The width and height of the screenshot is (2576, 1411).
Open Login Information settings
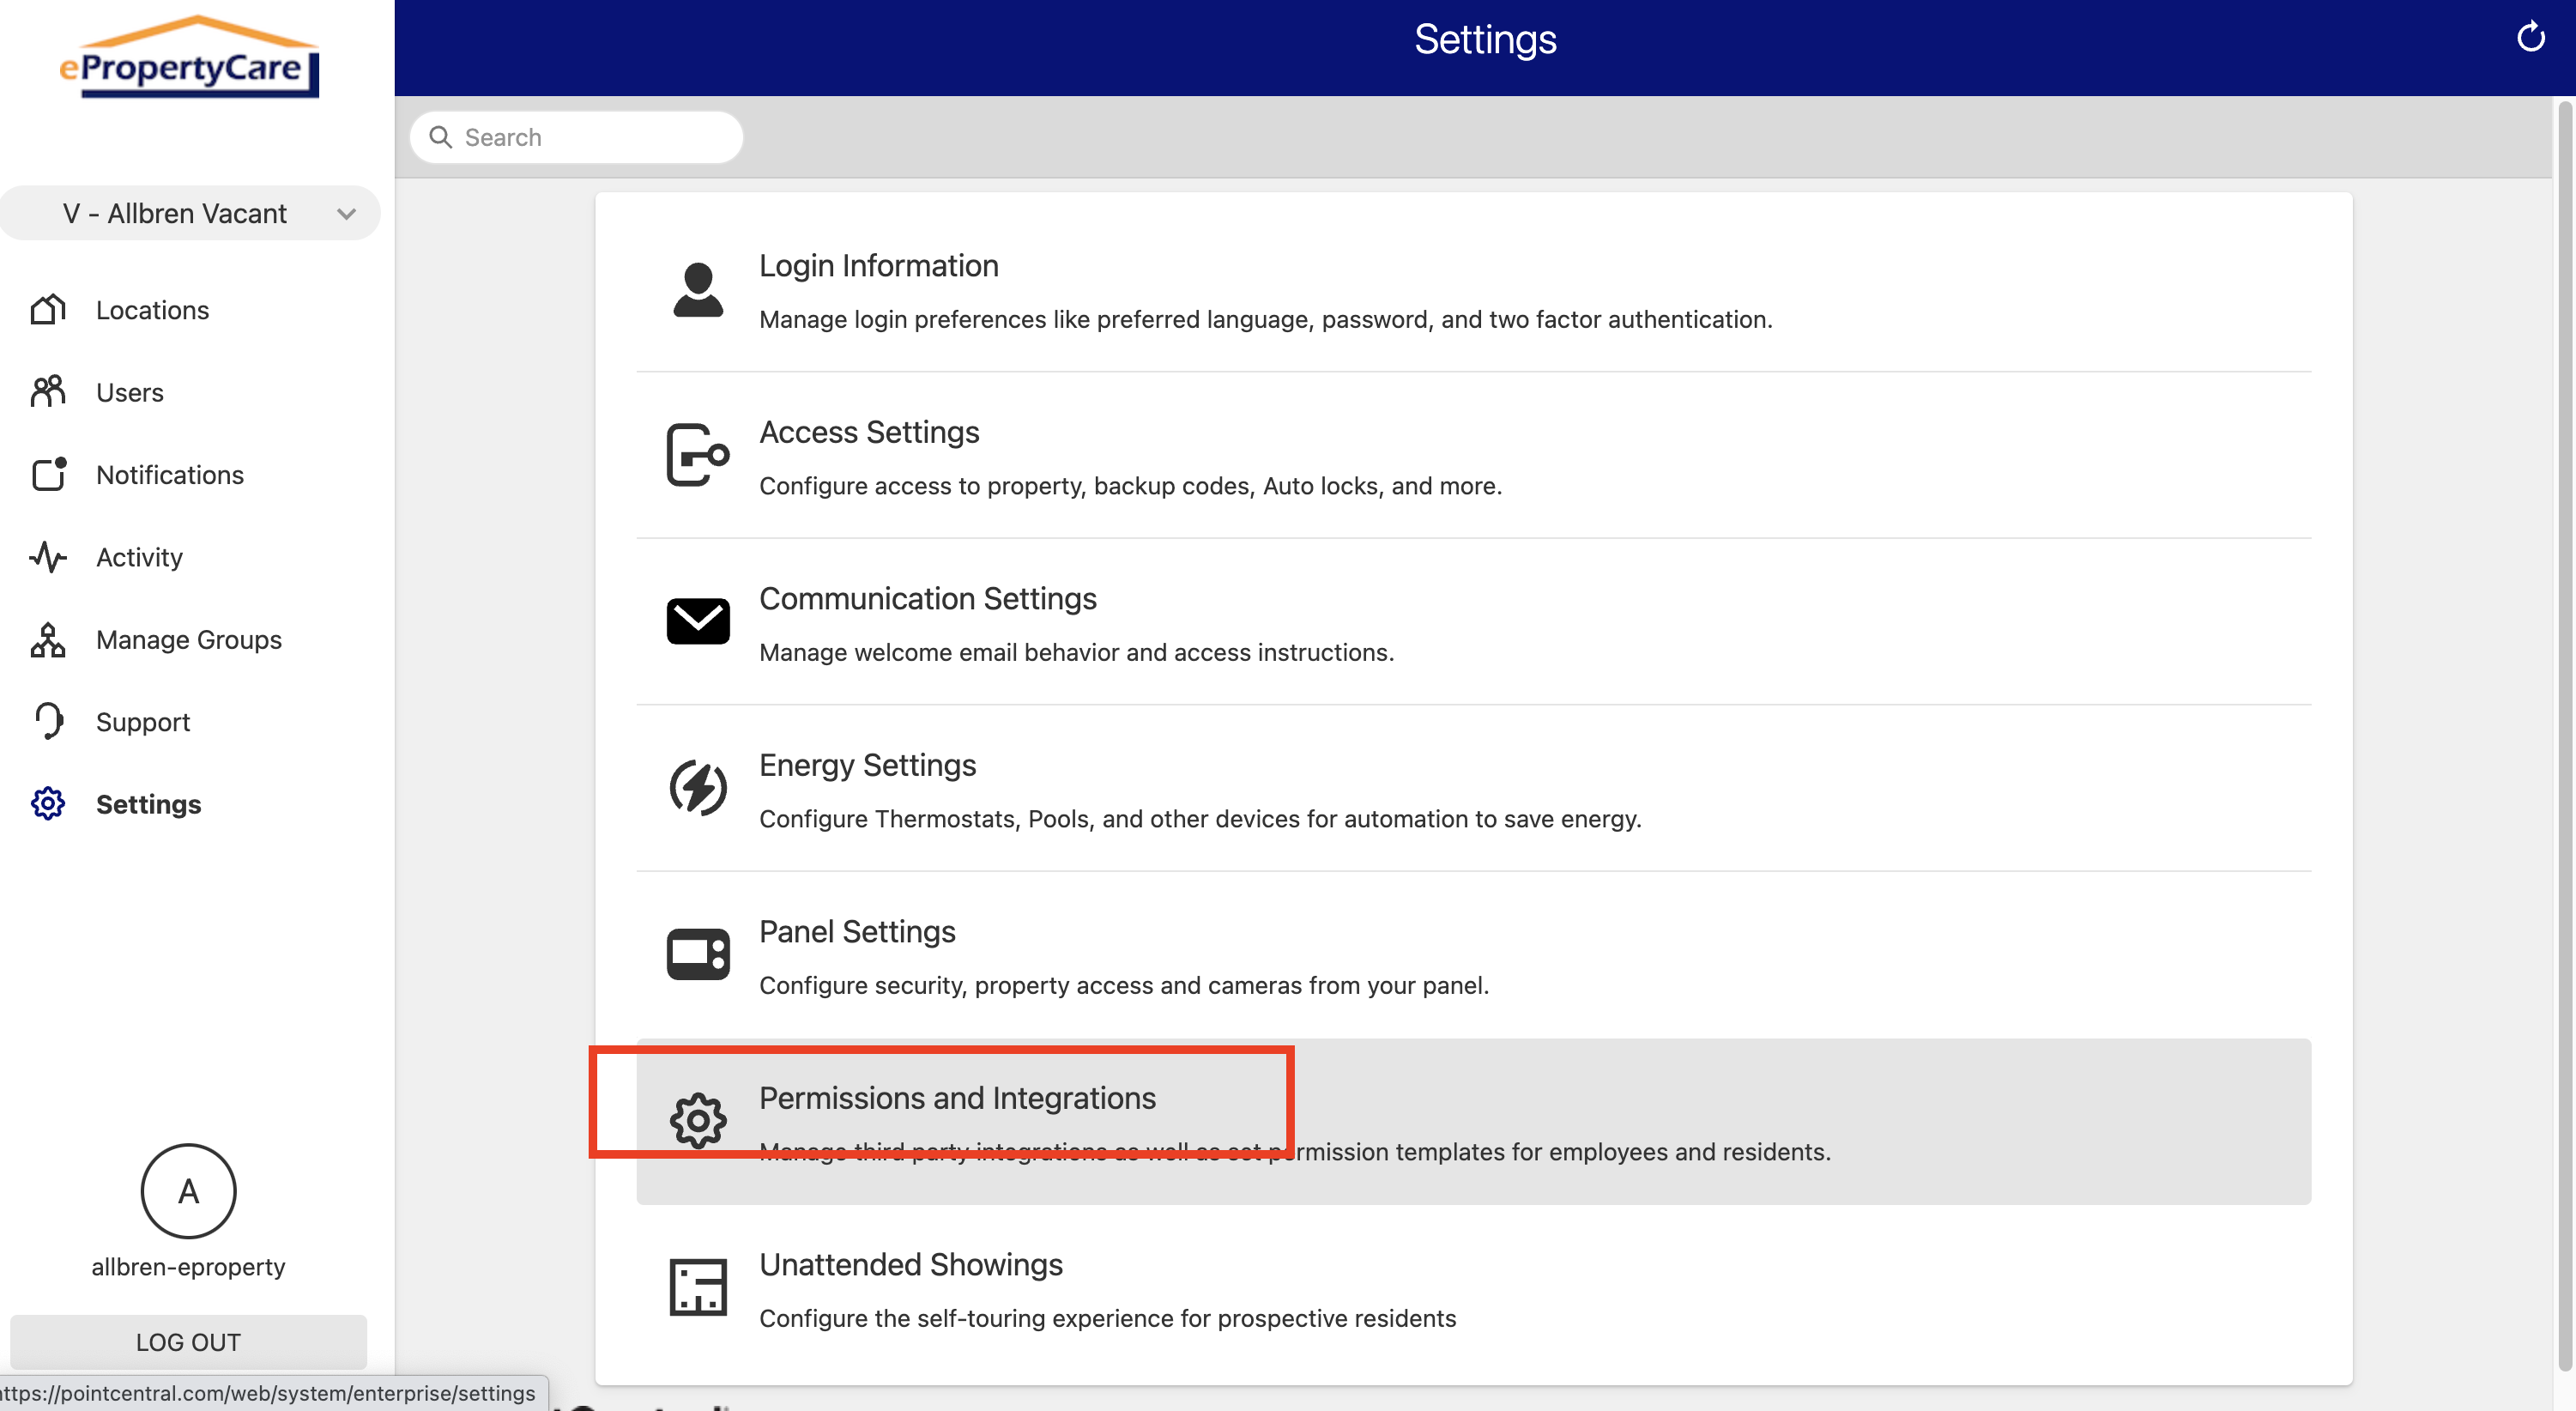[x=878, y=266]
